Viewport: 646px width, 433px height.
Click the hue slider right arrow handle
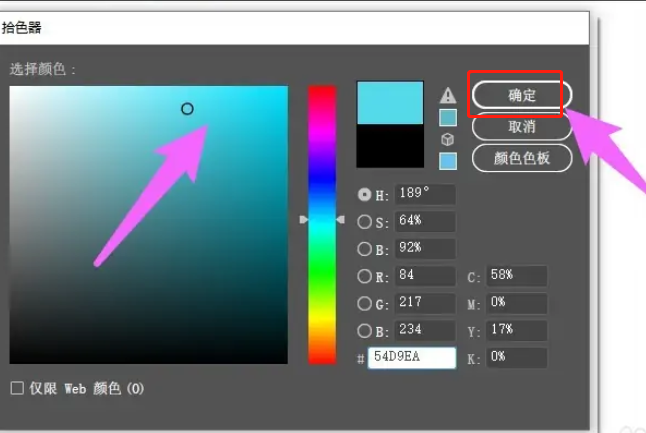tap(340, 219)
